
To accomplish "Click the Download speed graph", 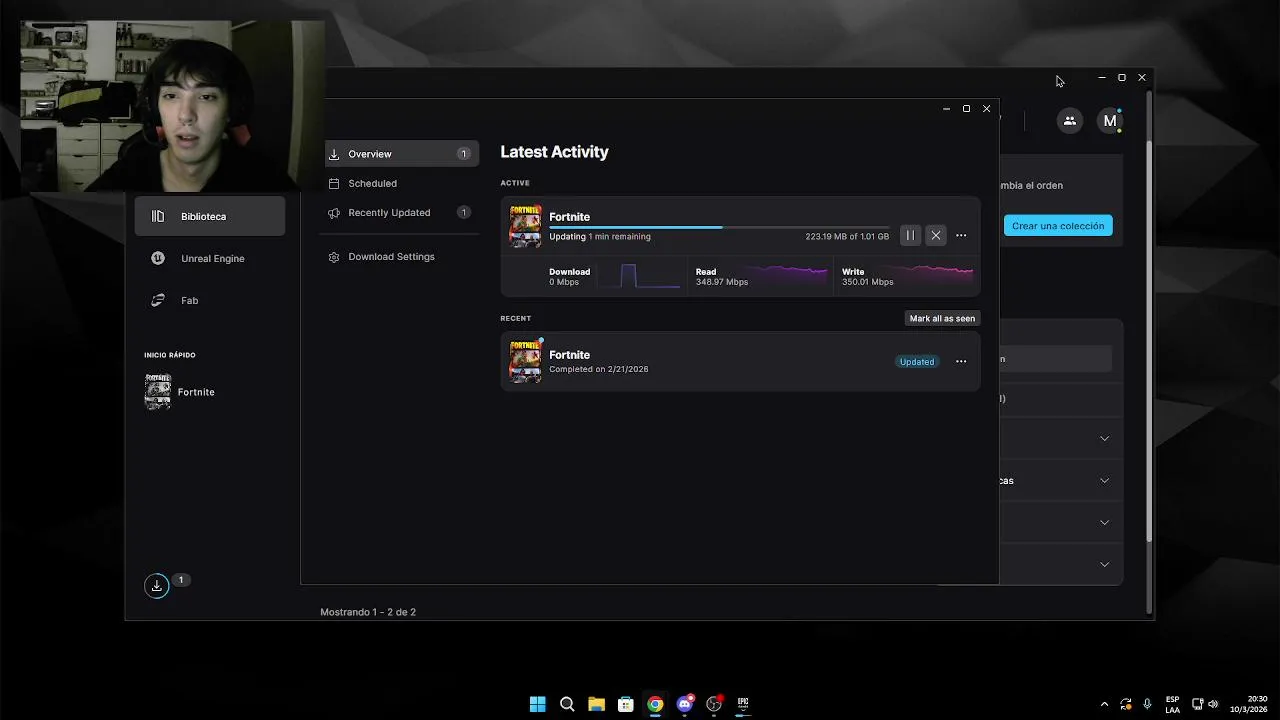I will (x=638, y=276).
